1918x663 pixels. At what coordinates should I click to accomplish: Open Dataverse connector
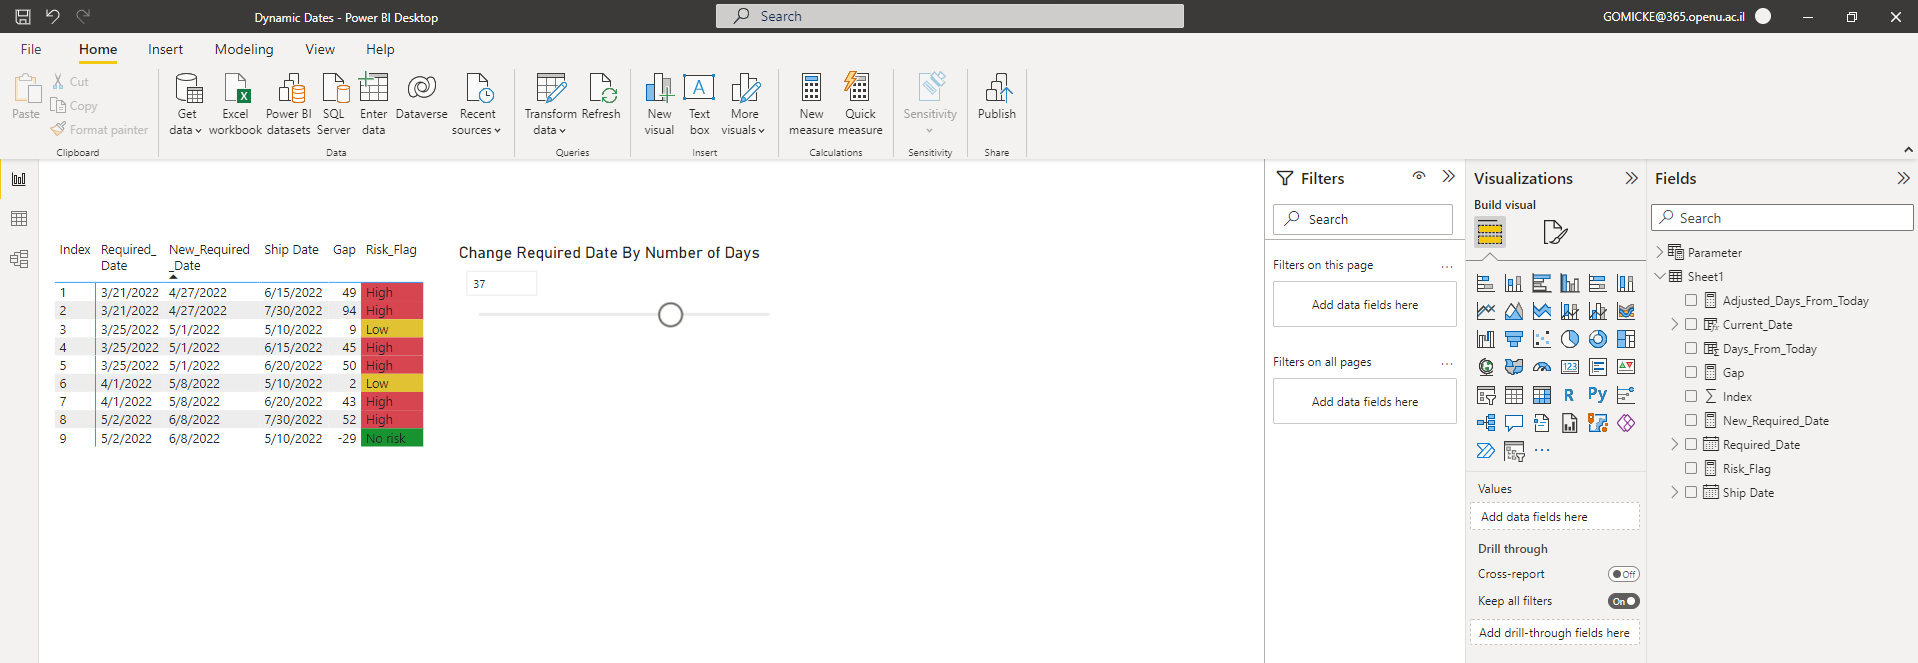click(422, 97)
